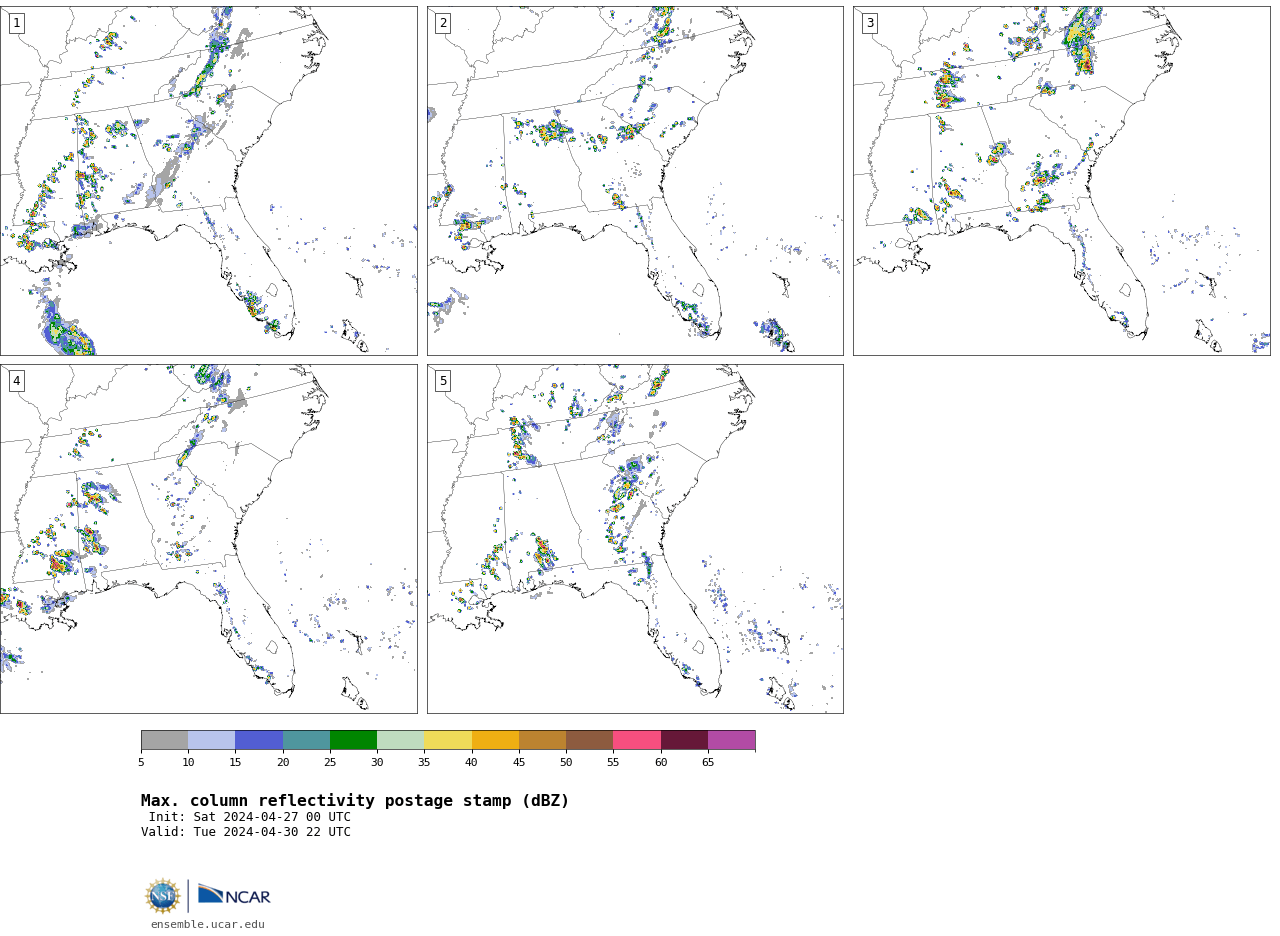1280x936 pixels.
Task: Click the ensemble.ucar.edu text
Action: point(208,925)
